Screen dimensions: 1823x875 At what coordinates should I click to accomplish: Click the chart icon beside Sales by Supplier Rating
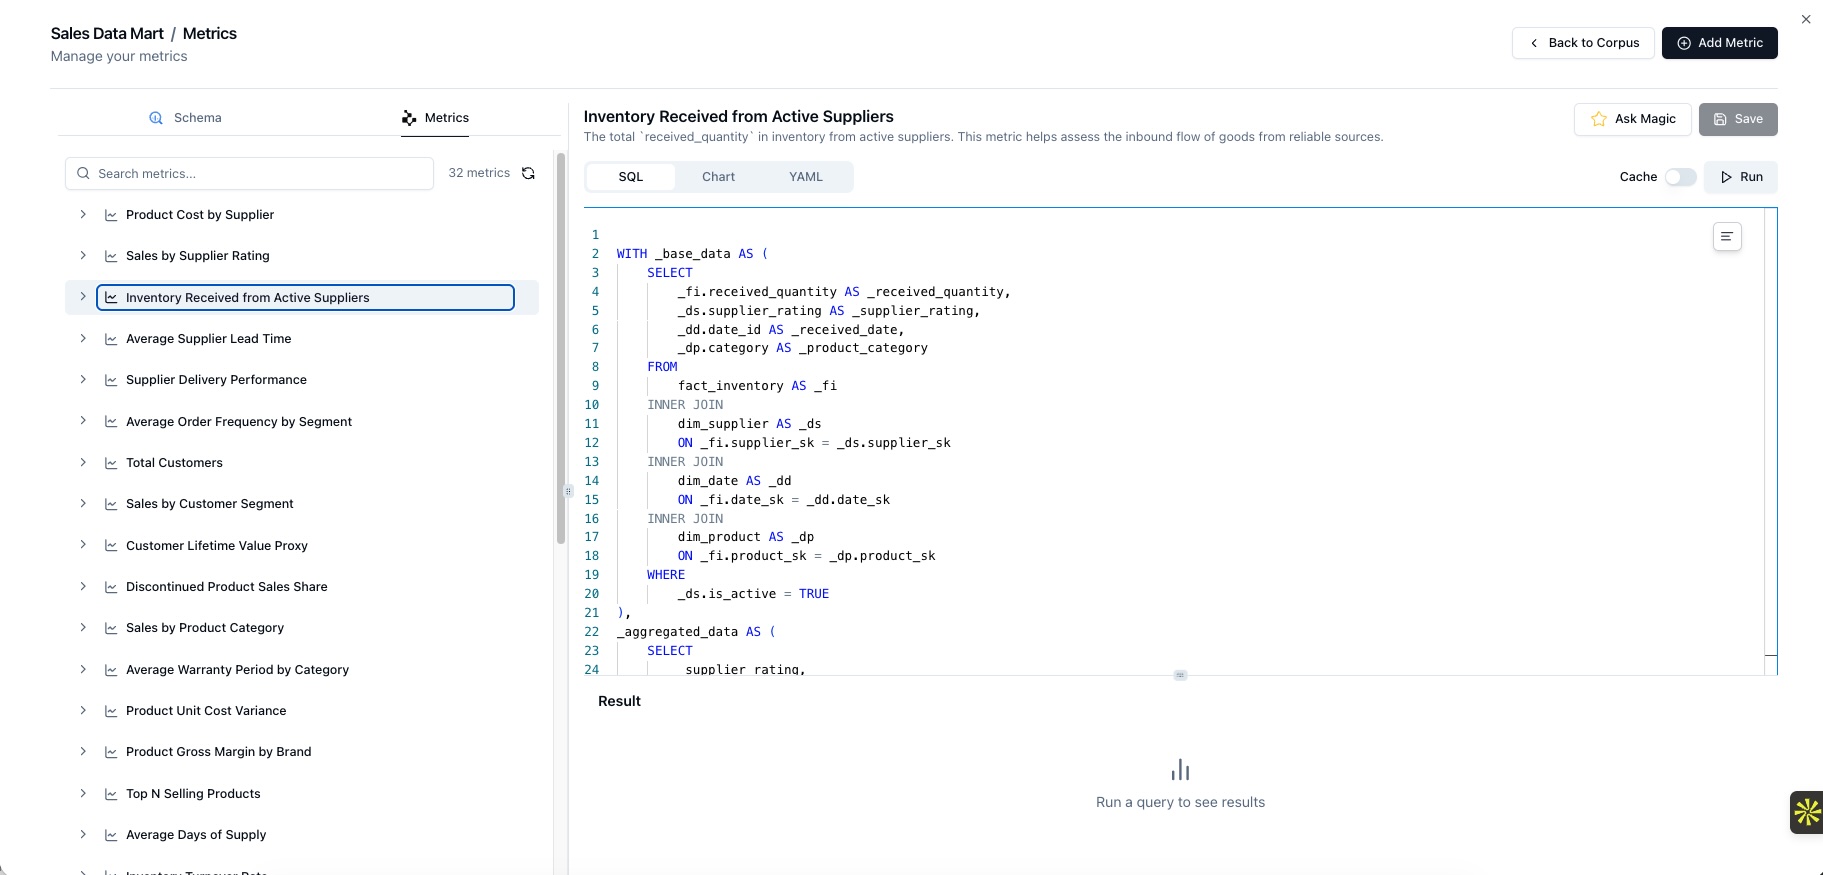tap(111, 256)
